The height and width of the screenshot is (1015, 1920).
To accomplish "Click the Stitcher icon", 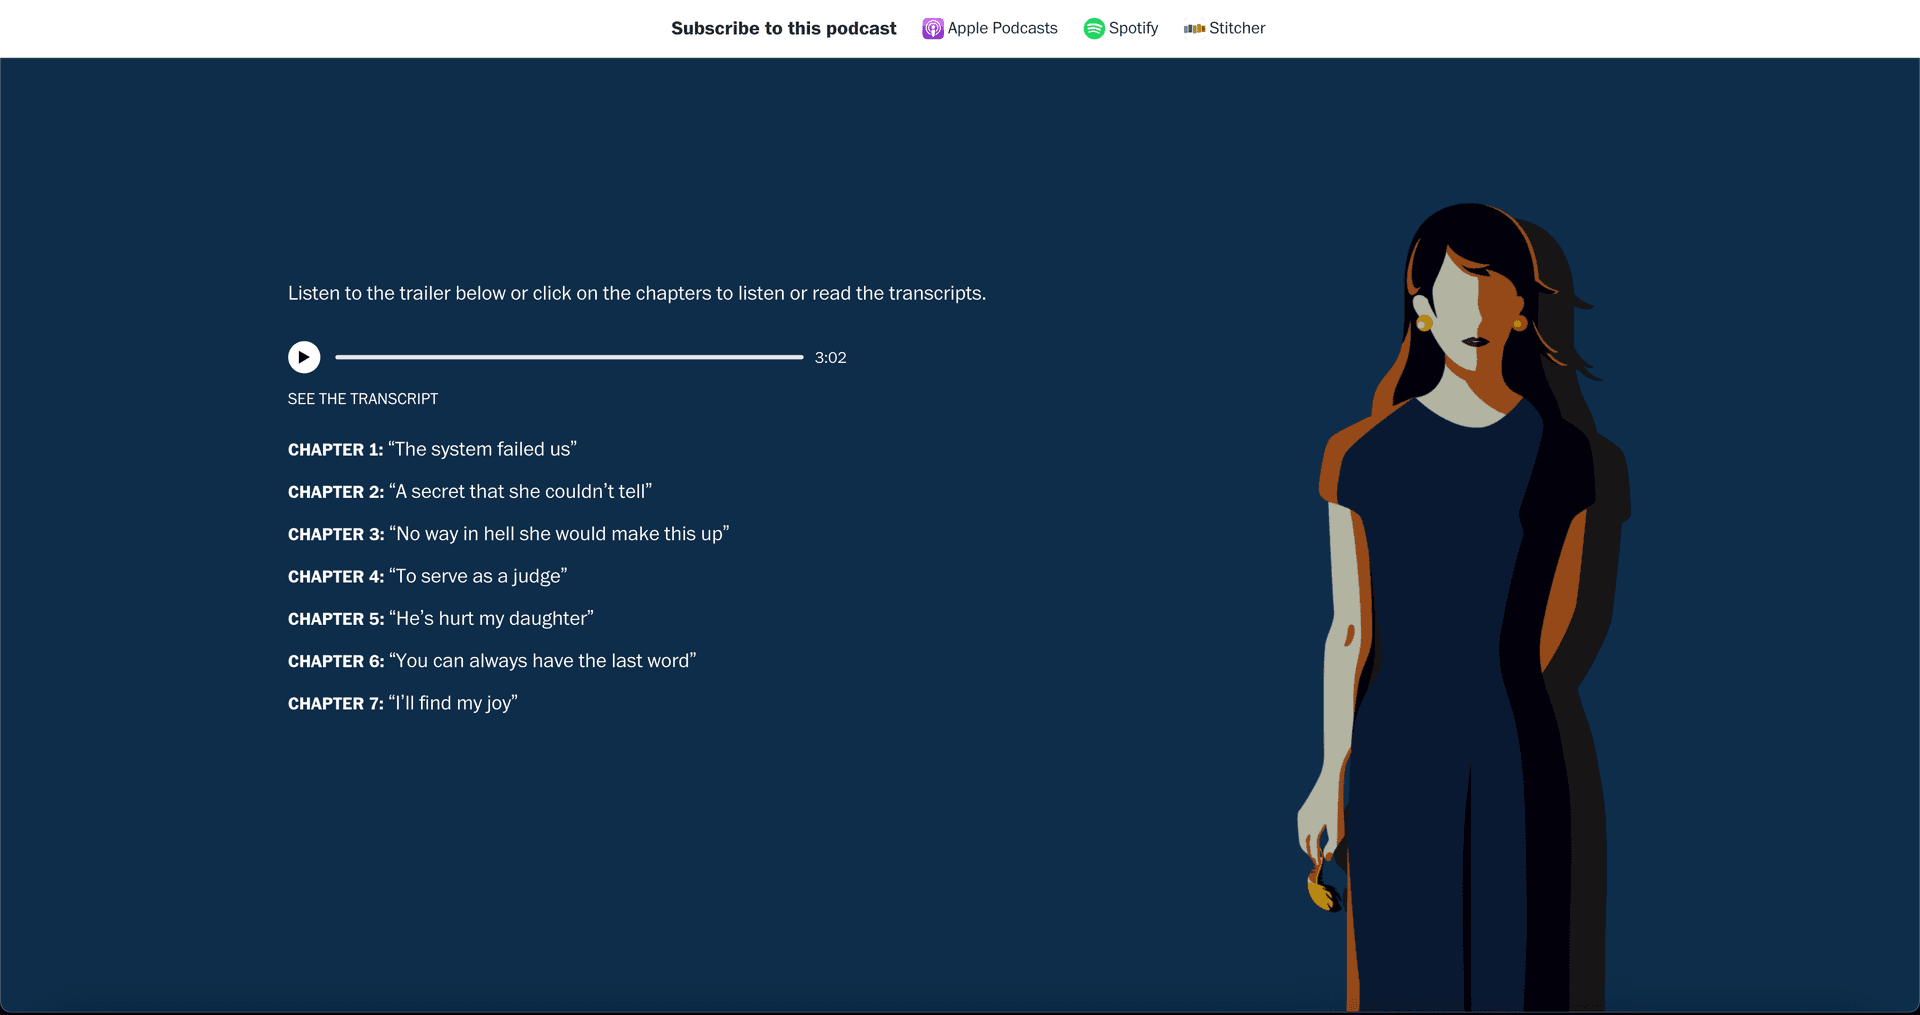I will pos(1195,28).
